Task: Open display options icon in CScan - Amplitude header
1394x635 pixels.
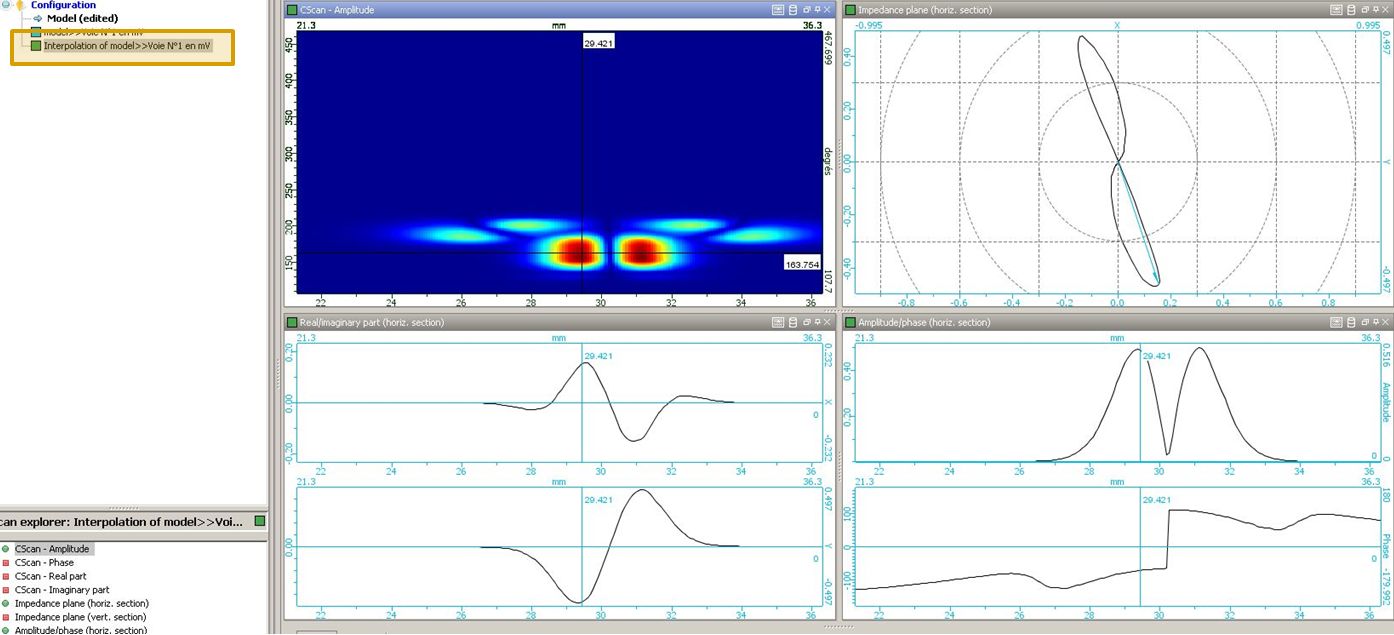Action: tap(777, 10)
